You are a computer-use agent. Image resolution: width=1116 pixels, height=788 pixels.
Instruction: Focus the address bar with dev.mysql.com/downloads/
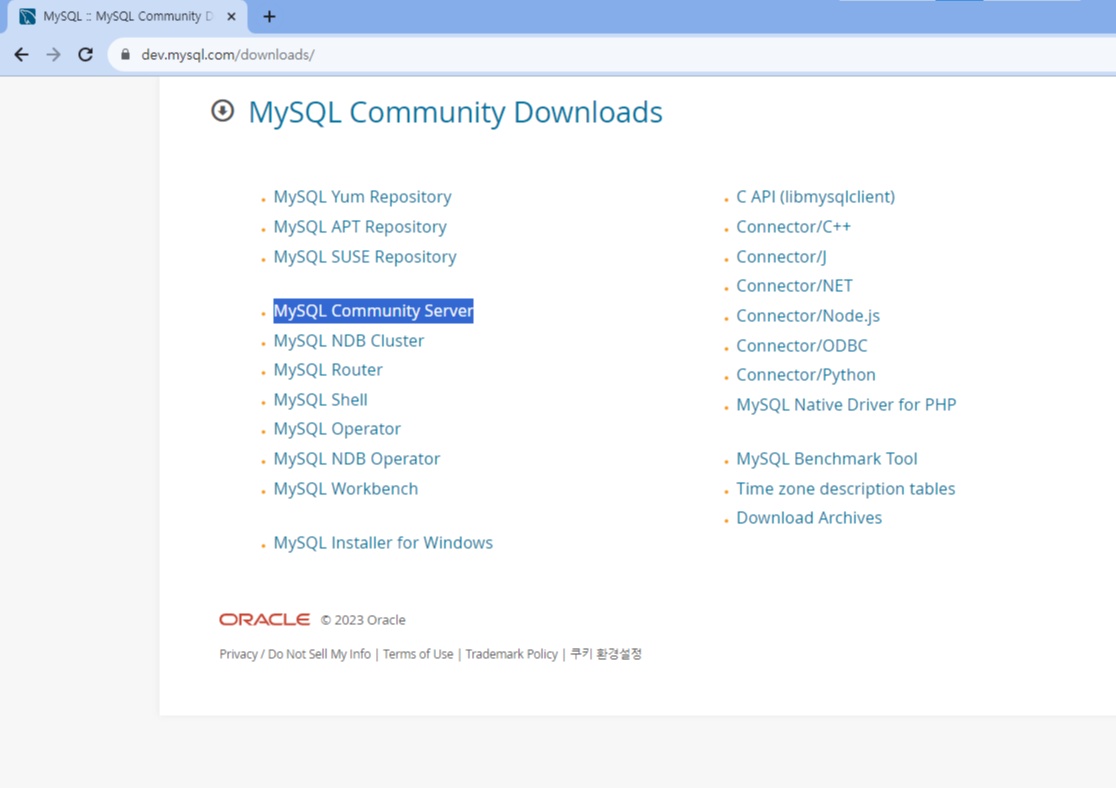click(x=612, y=55)
